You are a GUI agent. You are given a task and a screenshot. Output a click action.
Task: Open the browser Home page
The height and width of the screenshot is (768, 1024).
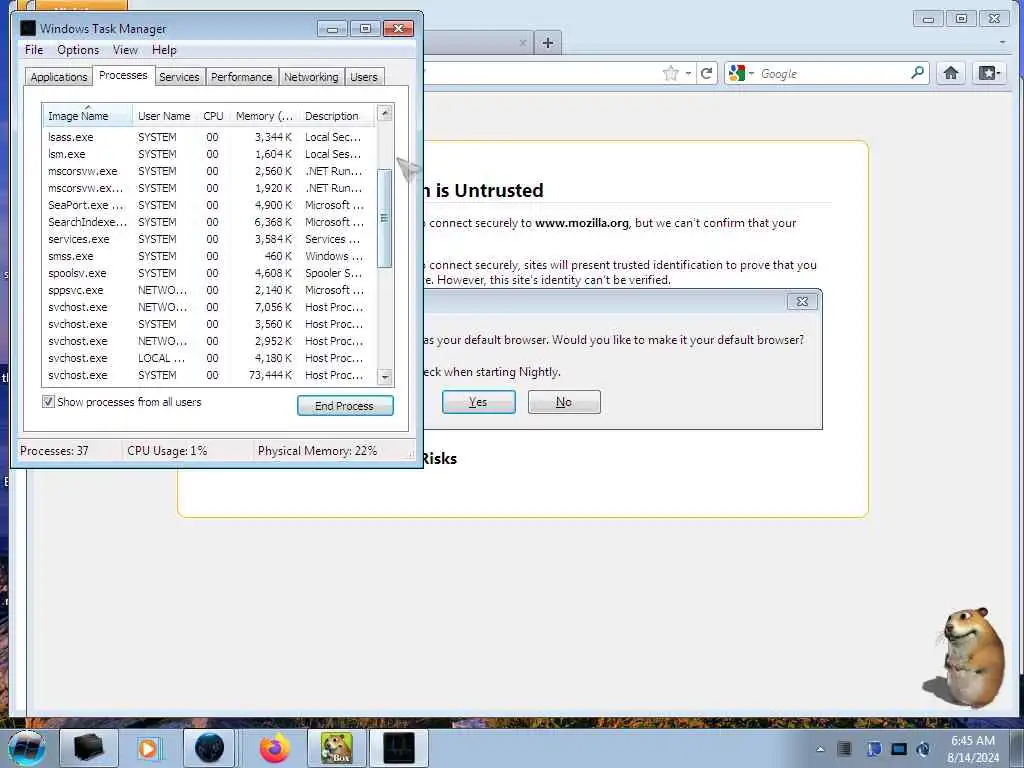click(951, 73)
